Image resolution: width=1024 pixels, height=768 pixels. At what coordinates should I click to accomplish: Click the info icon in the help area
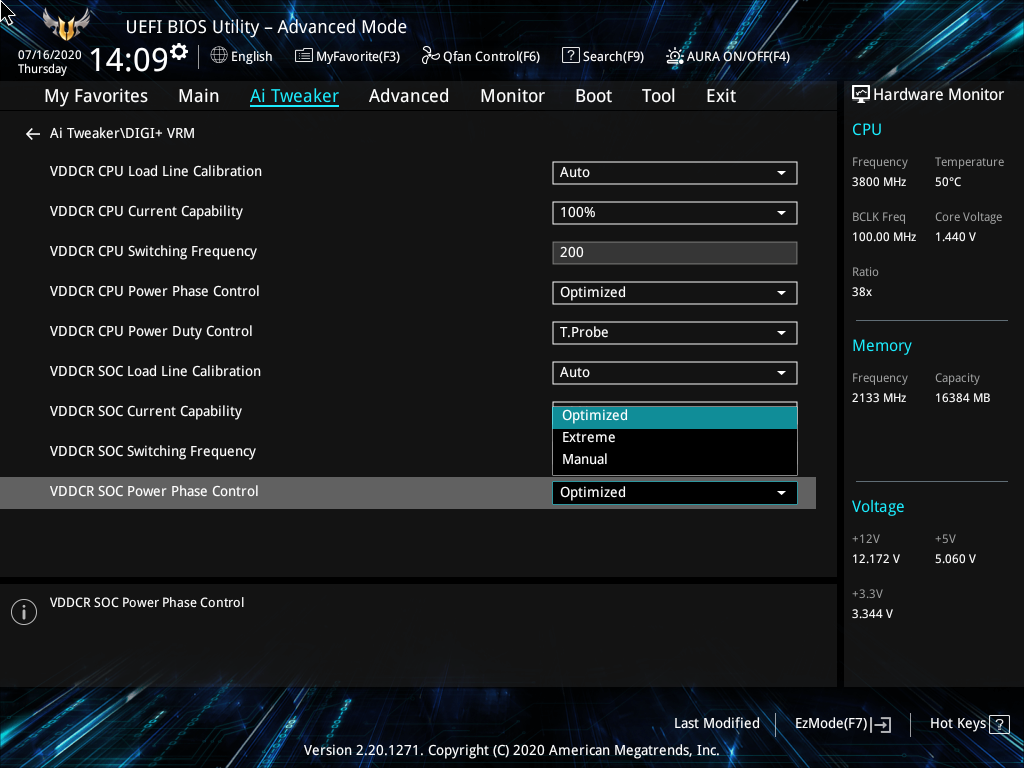[x=24, y=612]
